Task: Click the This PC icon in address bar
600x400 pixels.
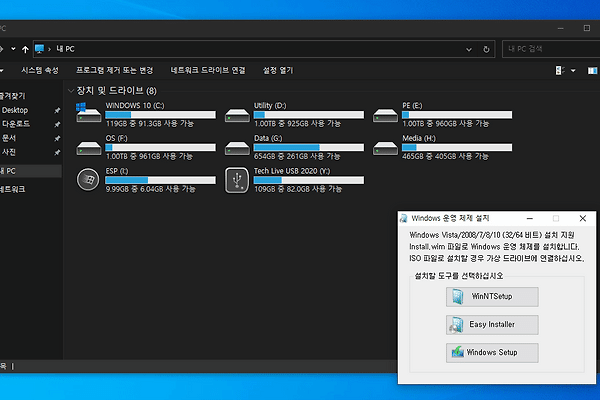Action: 39,49
